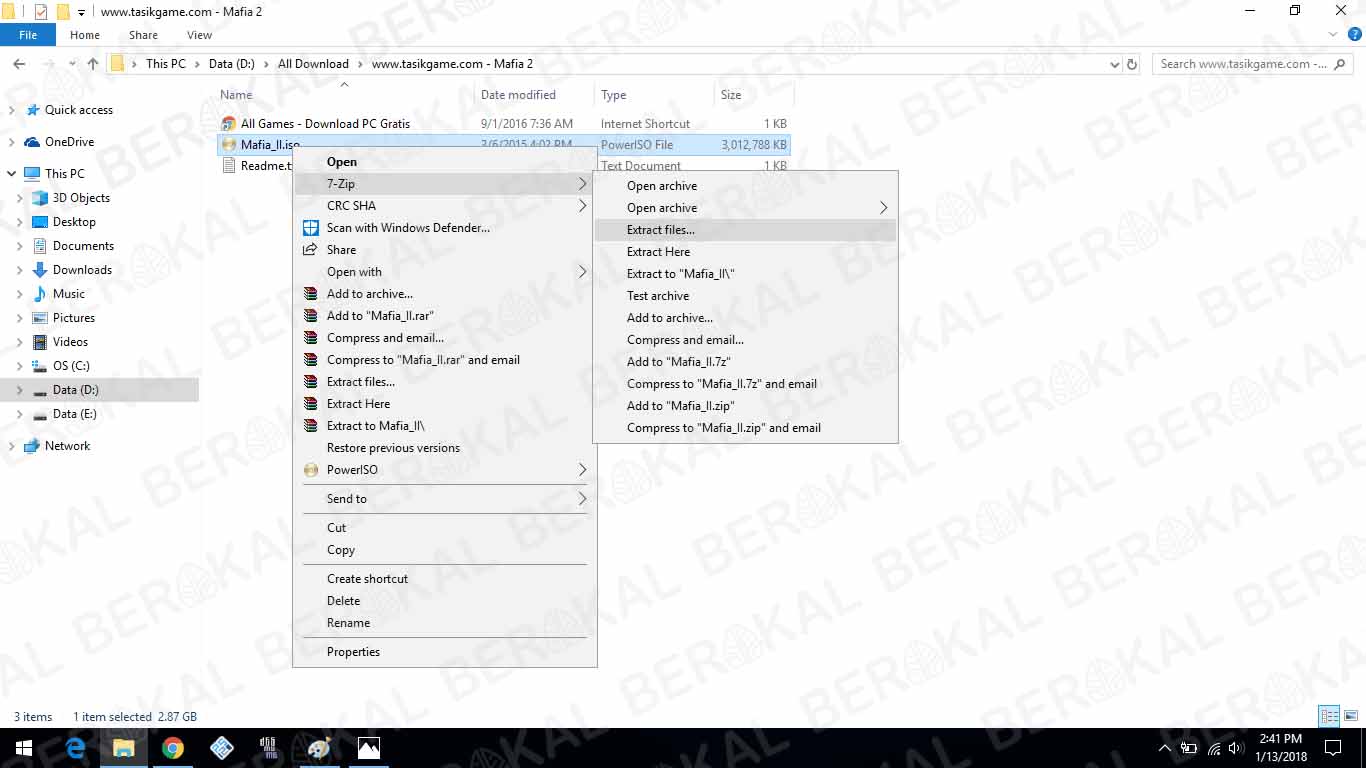Click the Up one level arrow

(x=93, y=64)
